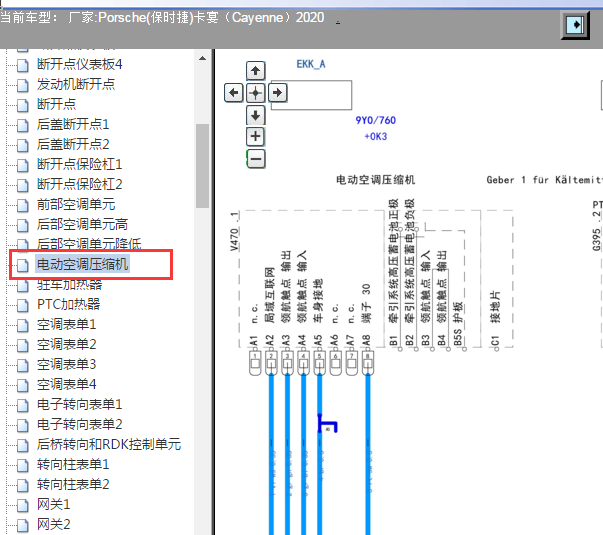Select 电动空调压缩机 entry

pos(82,264)
